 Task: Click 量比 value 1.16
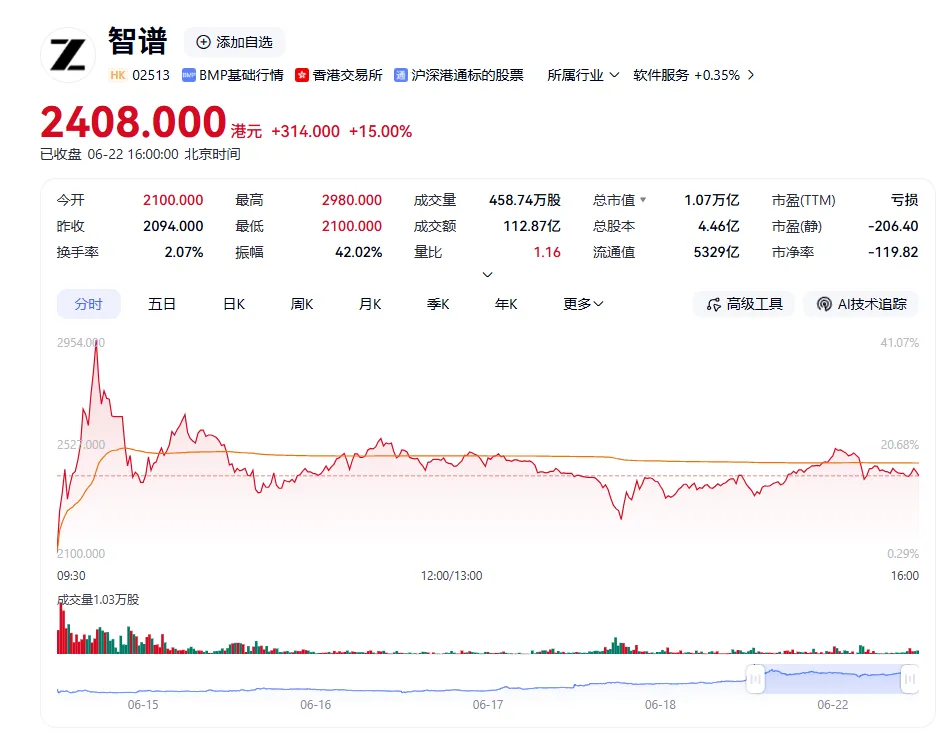click(547, 252)
